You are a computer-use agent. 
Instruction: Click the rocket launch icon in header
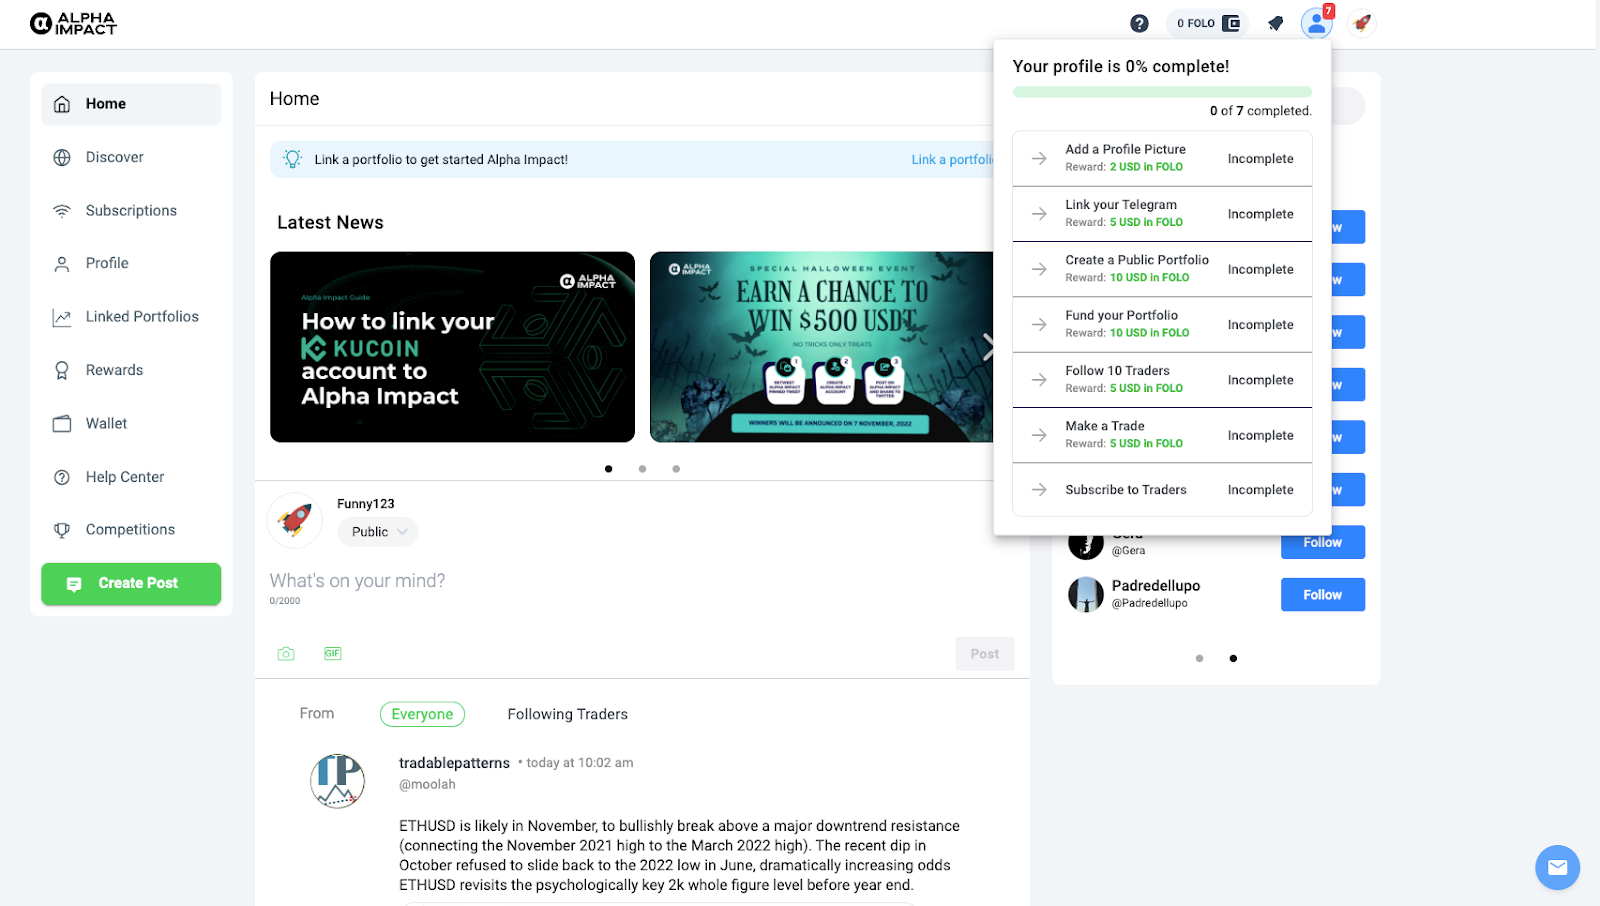1275,23
